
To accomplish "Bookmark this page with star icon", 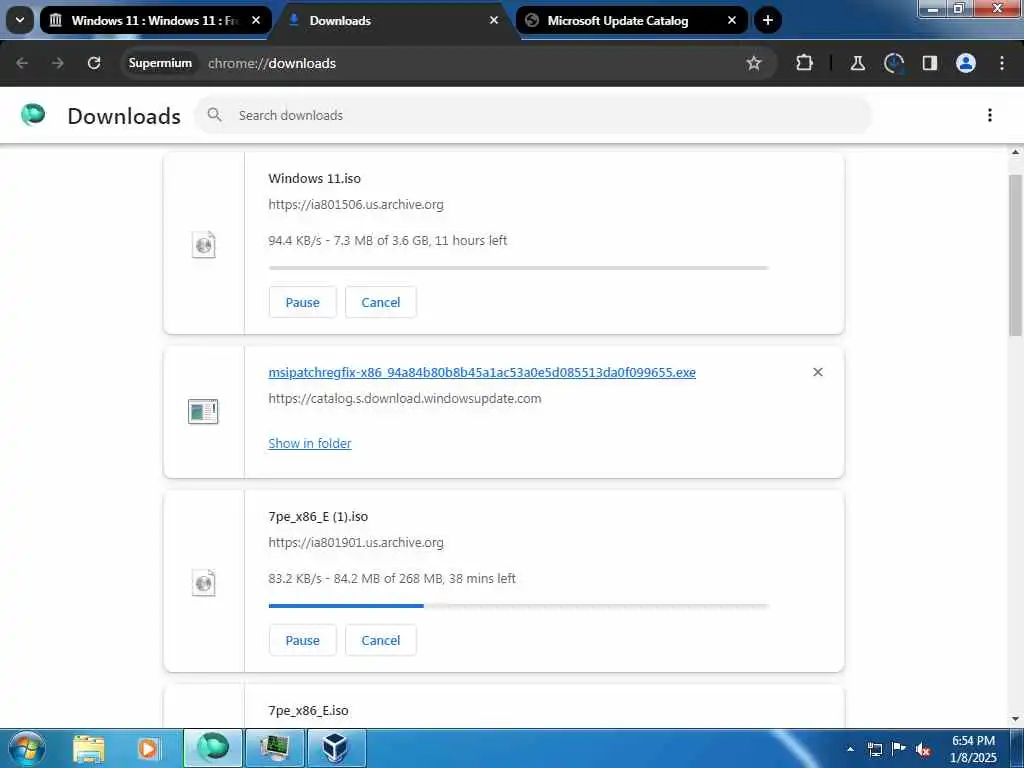I will coord(754,63).
